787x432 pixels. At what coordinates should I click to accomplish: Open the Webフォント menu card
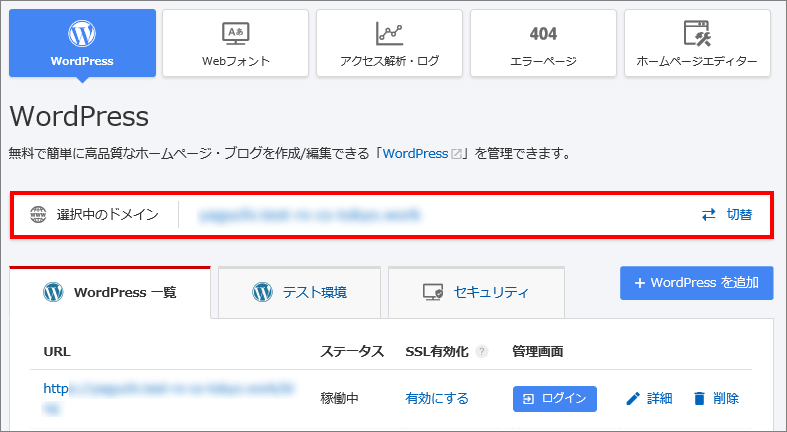pos(235,43)
